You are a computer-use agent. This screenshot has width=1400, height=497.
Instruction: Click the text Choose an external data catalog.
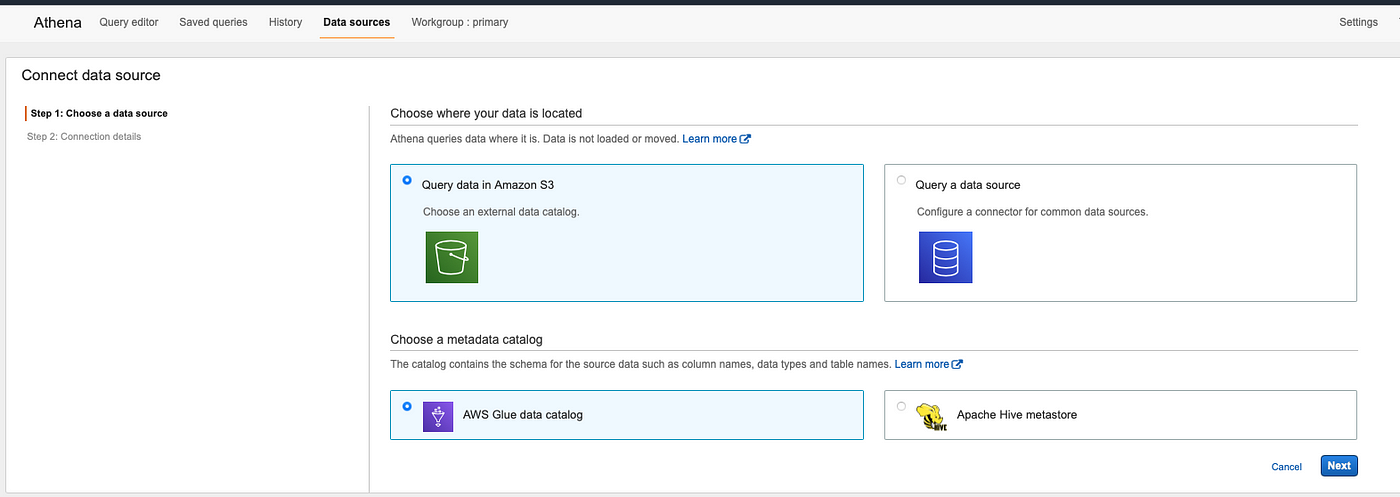501,212
